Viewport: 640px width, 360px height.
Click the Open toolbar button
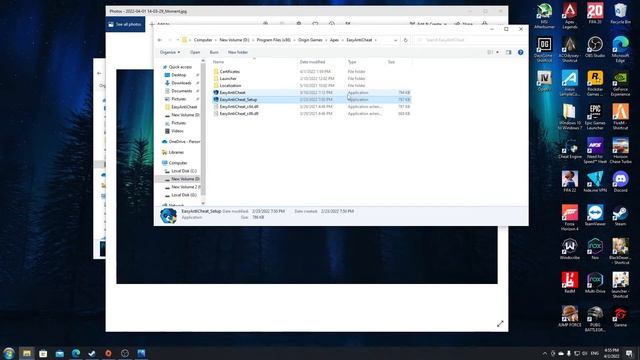pos(195,52)
